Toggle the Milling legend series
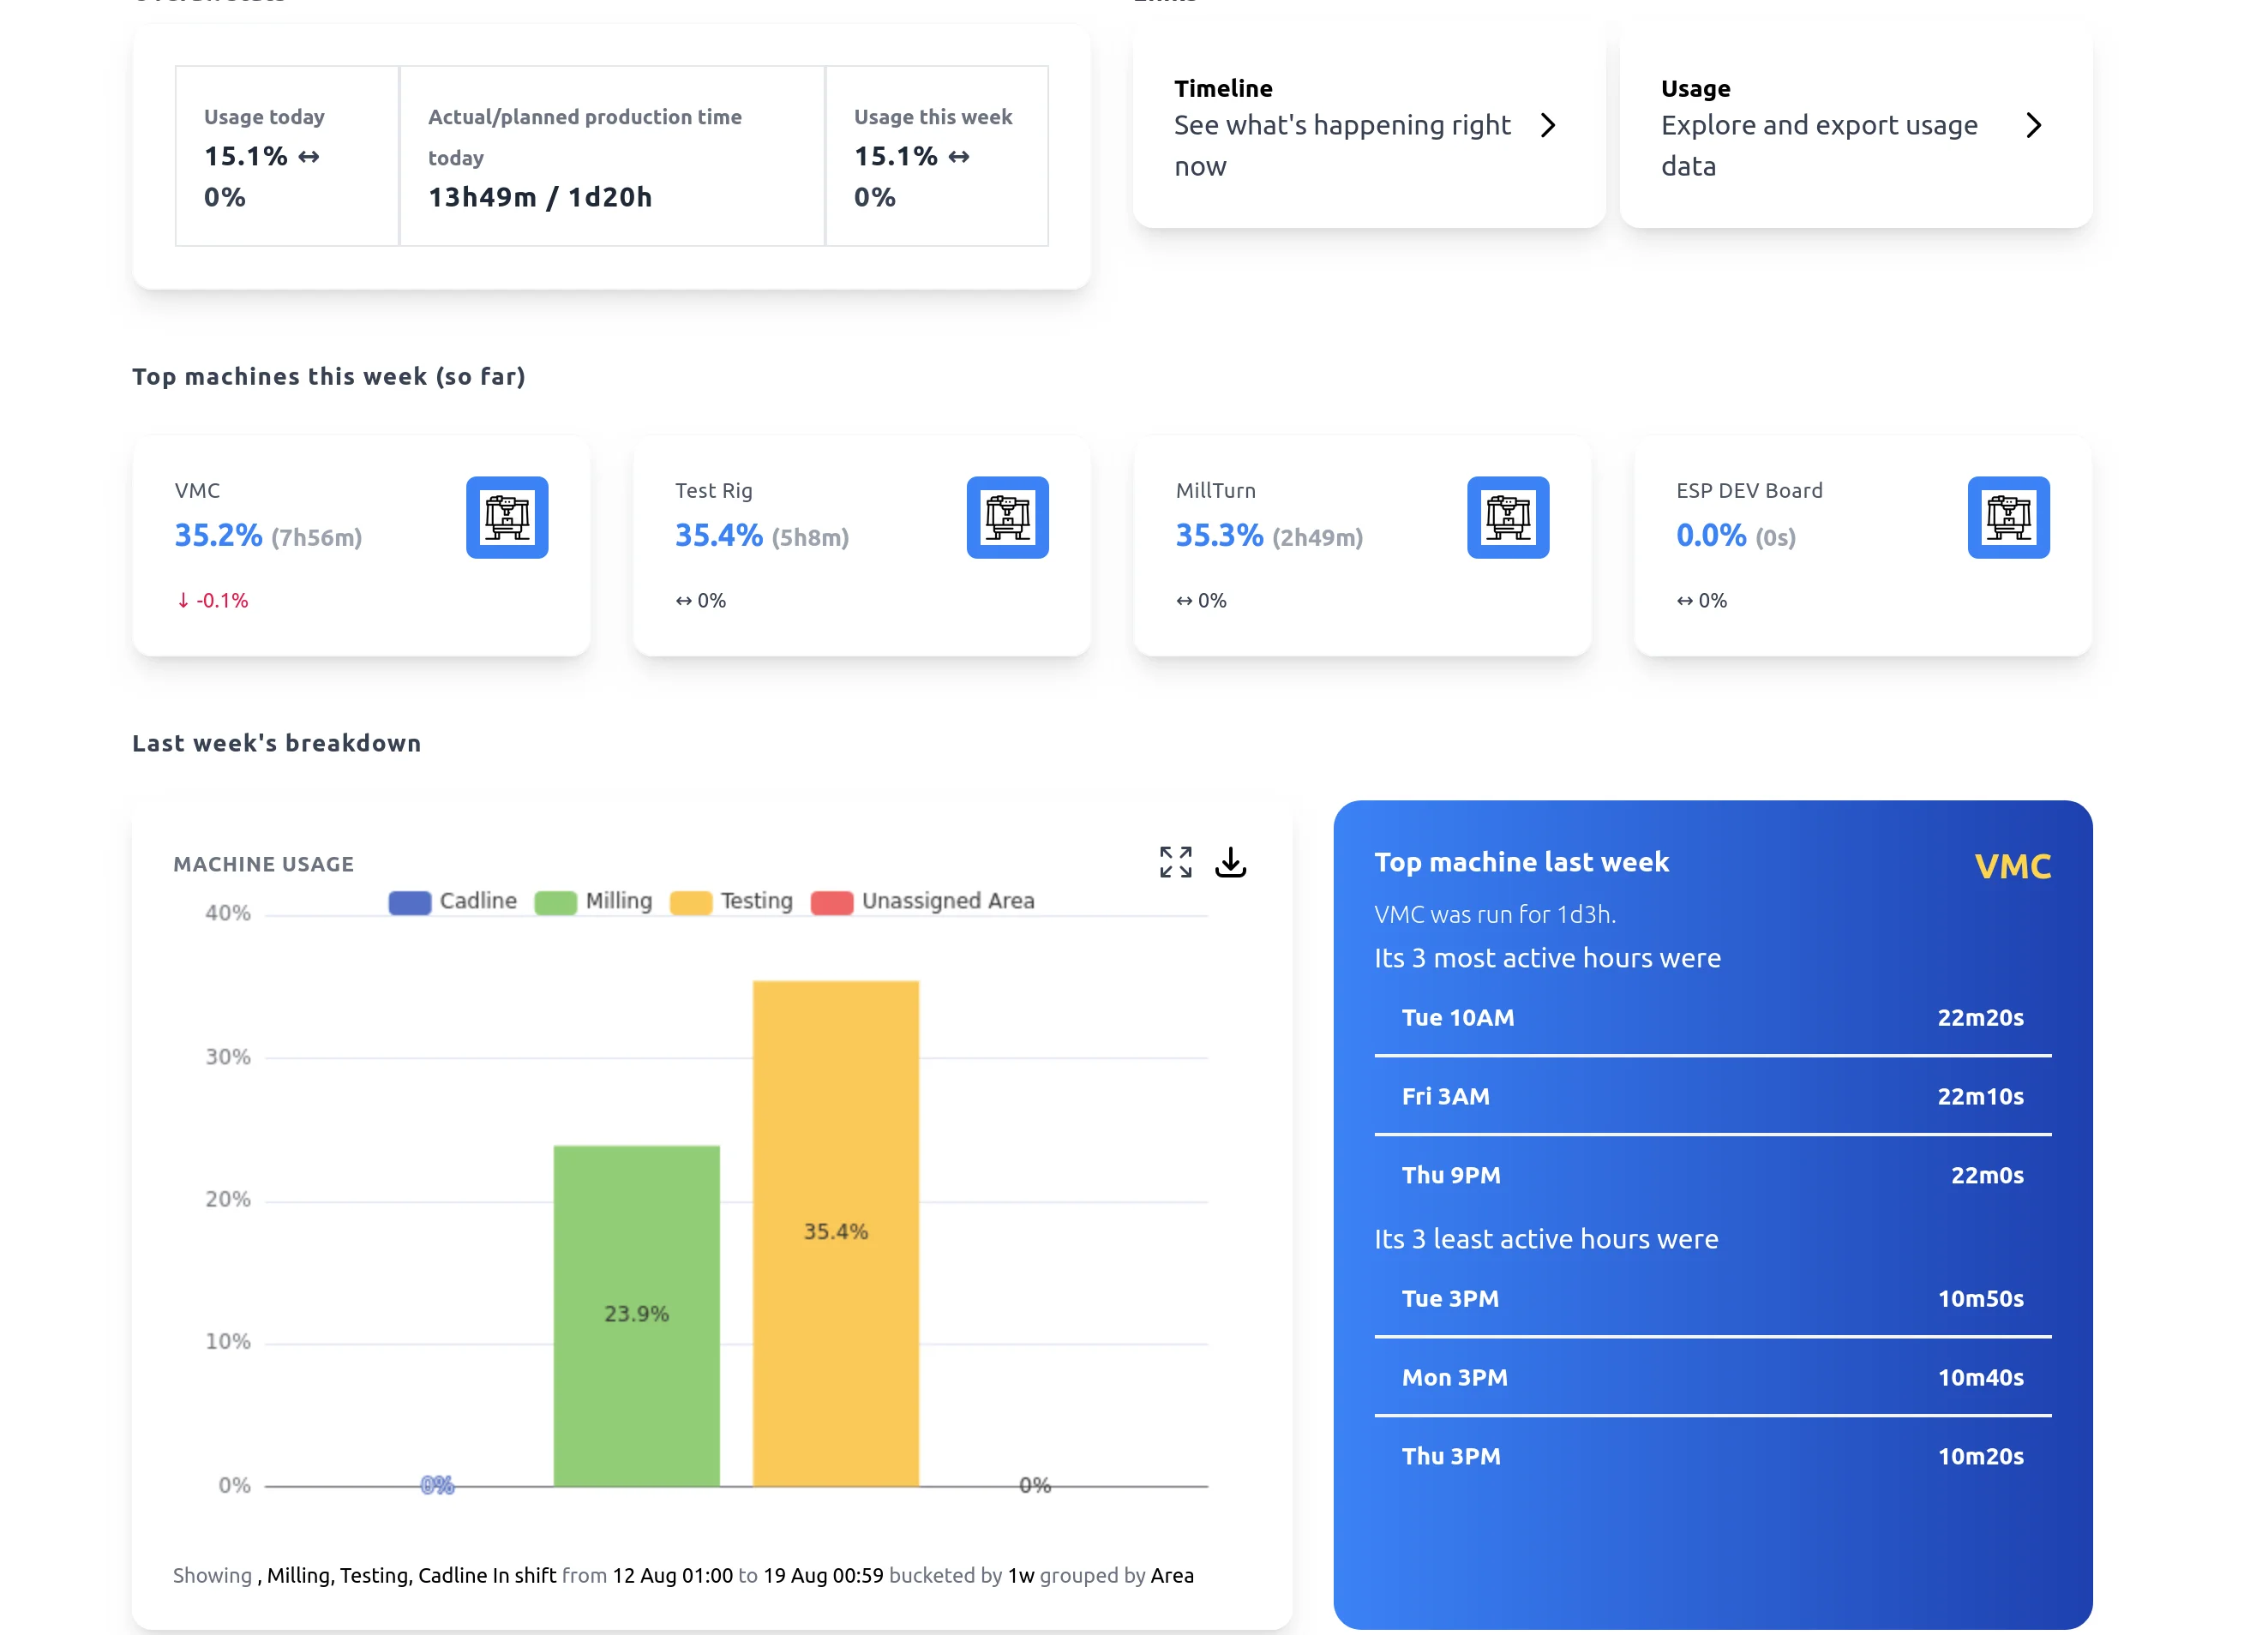 (x=593, y=901)
